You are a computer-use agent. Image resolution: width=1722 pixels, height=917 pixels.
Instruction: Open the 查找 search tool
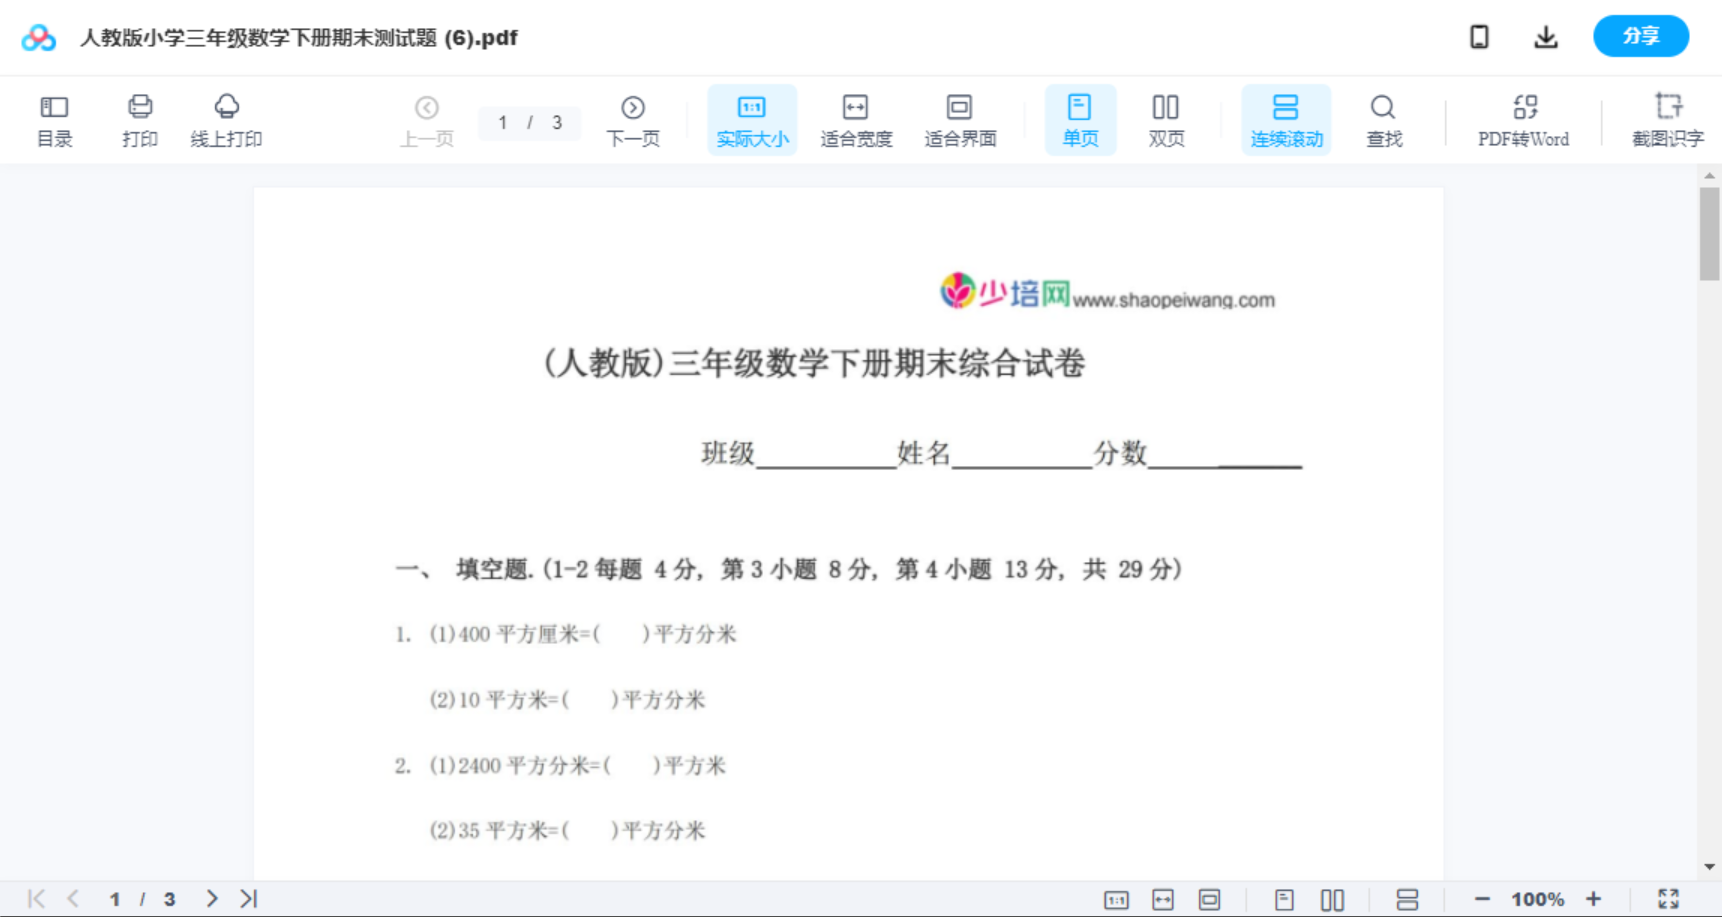1383,119
